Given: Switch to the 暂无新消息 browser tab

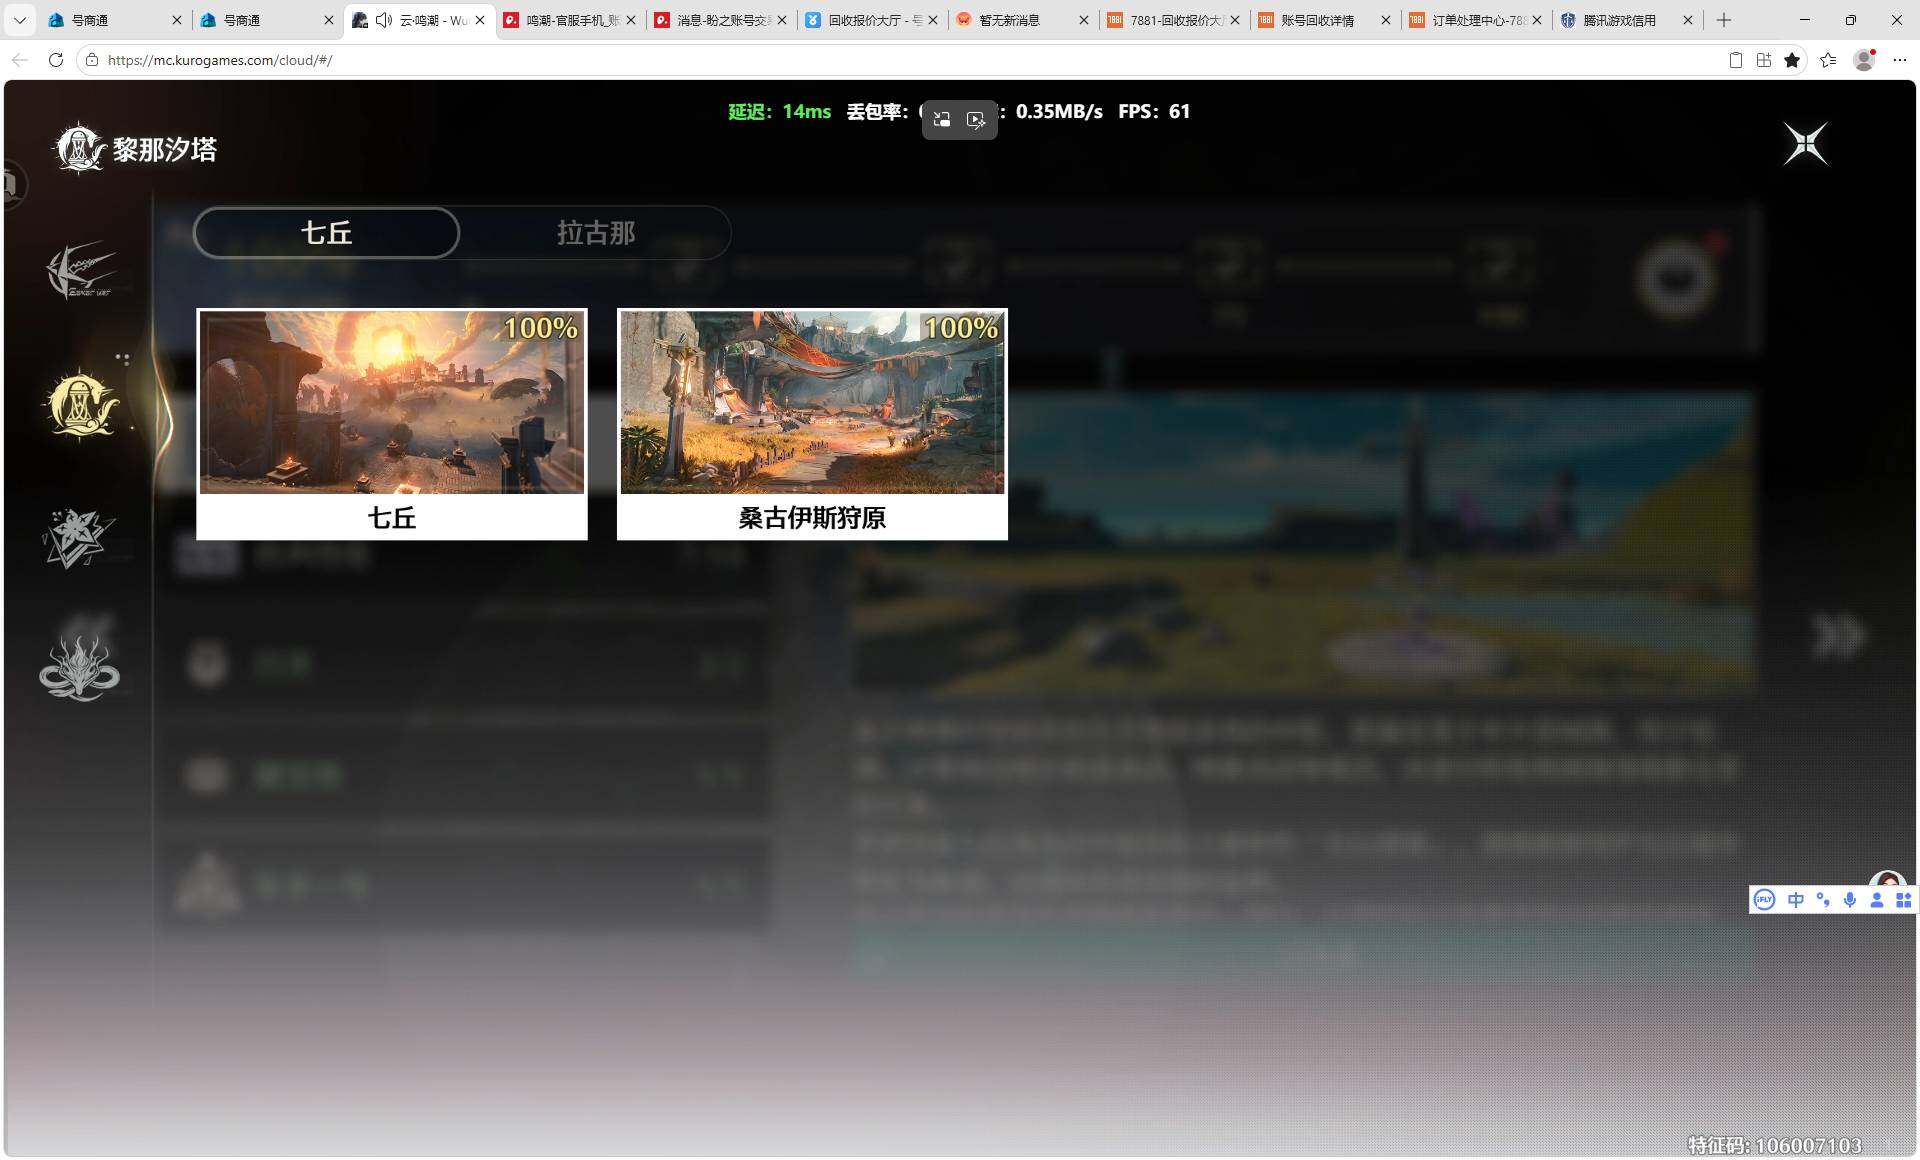Looking at the screenshot, I should click(x=1023, y=20).
